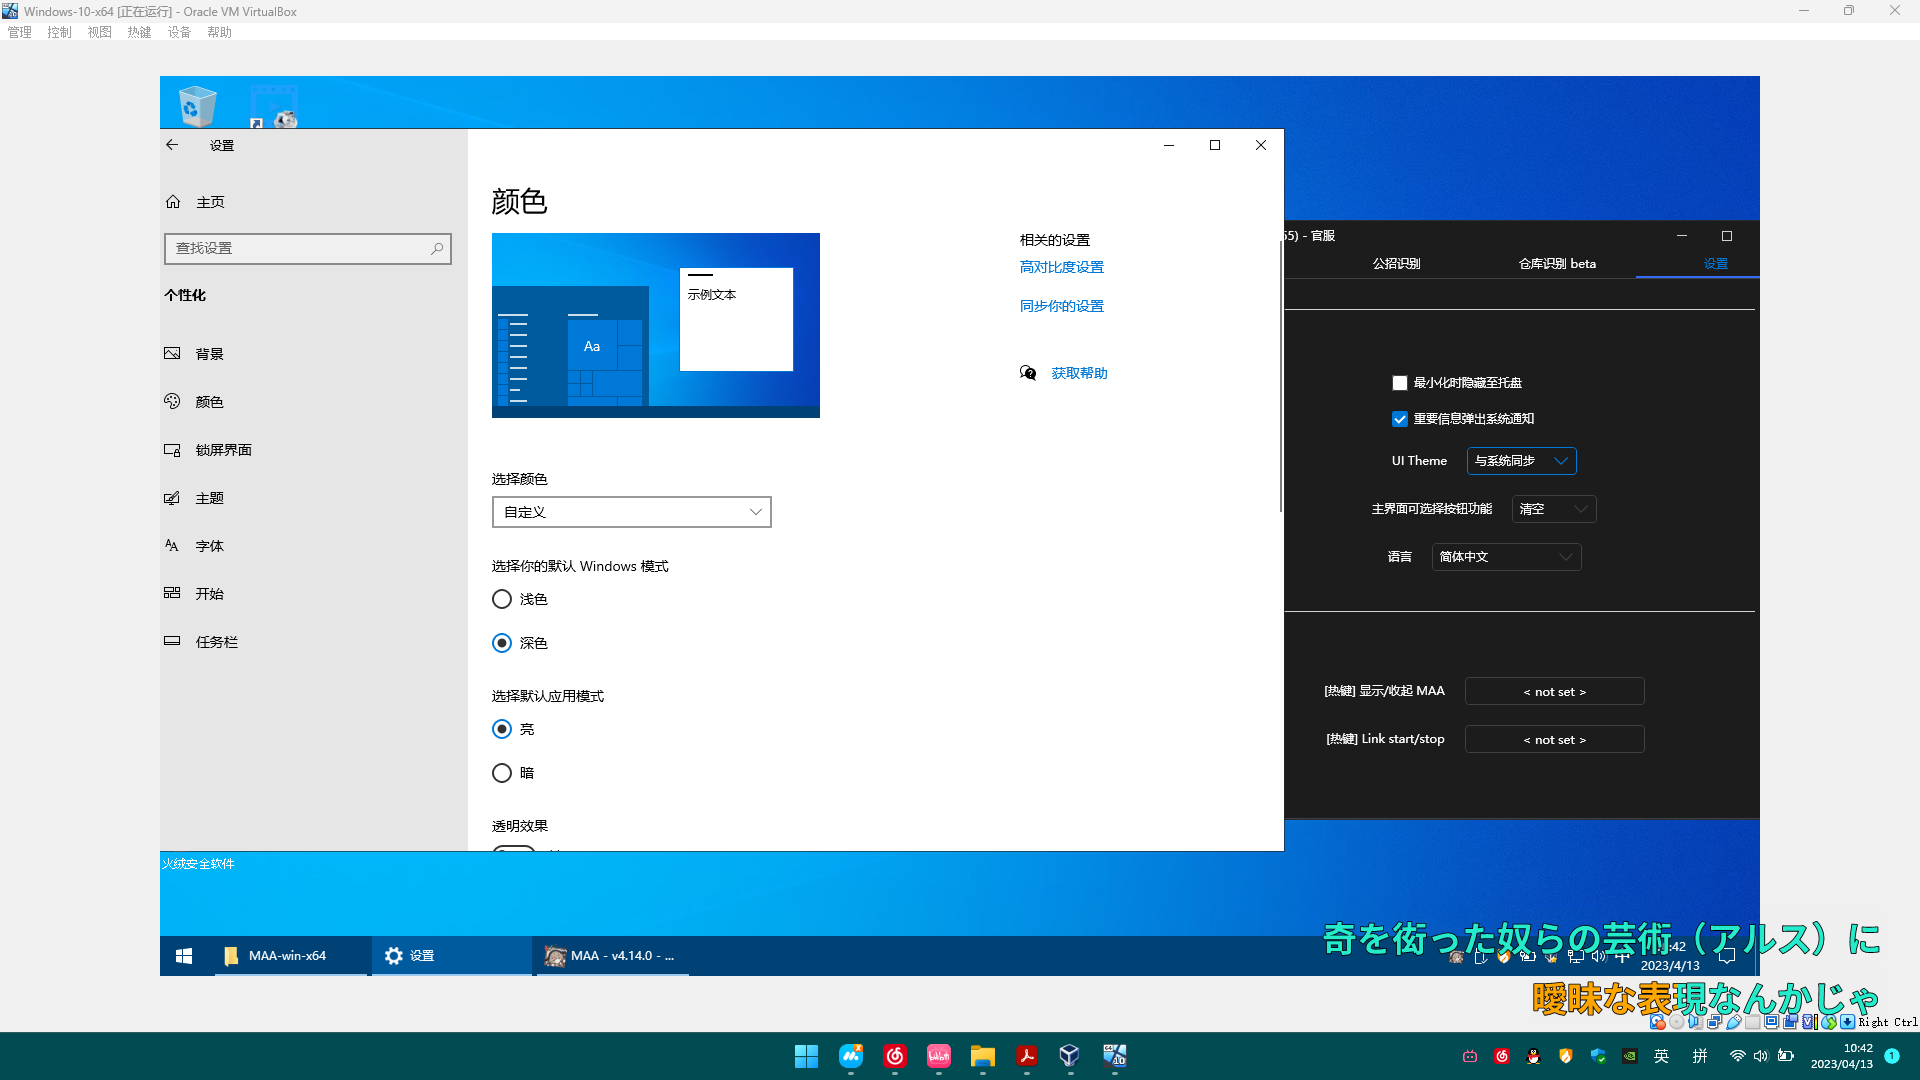Open the 选择颜色 dropdown showing 自定义
The height and width of the screenshot is (1080, 1920).
point(631,511)
